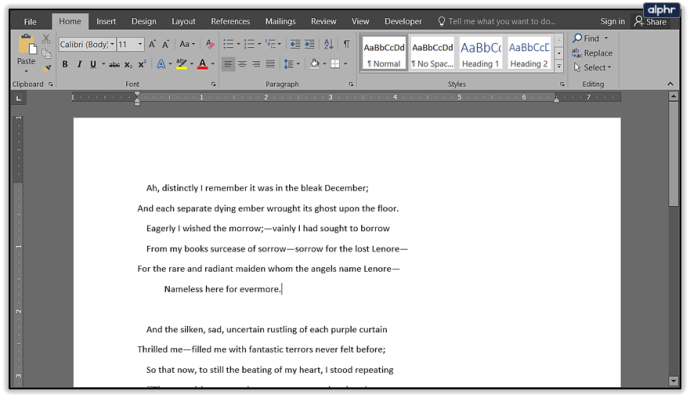Click the Format Painter brush icon
This screenshot has height=398, width=690.
[47, 68]
